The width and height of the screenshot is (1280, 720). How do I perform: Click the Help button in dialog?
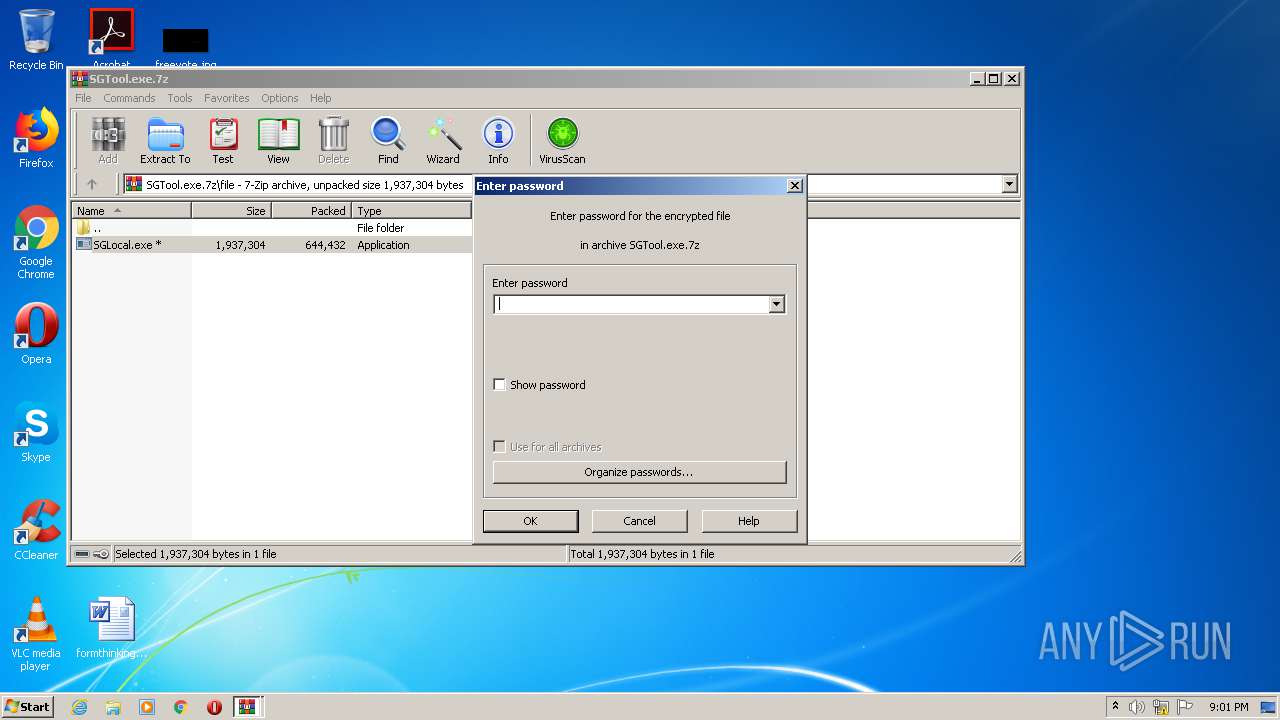(749, 521)
